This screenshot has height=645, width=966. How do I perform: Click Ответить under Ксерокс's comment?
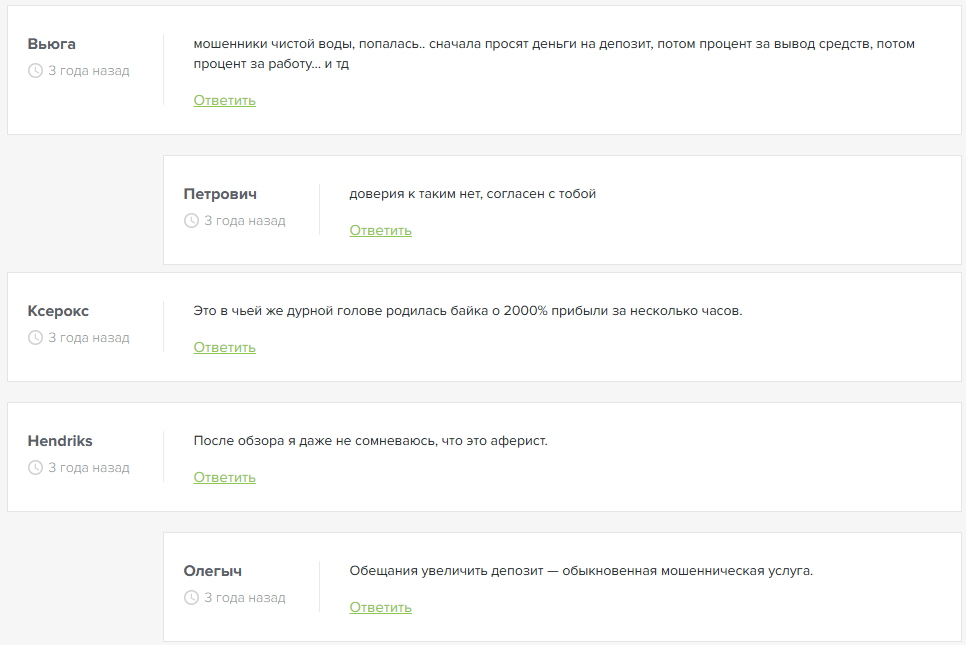223,347
